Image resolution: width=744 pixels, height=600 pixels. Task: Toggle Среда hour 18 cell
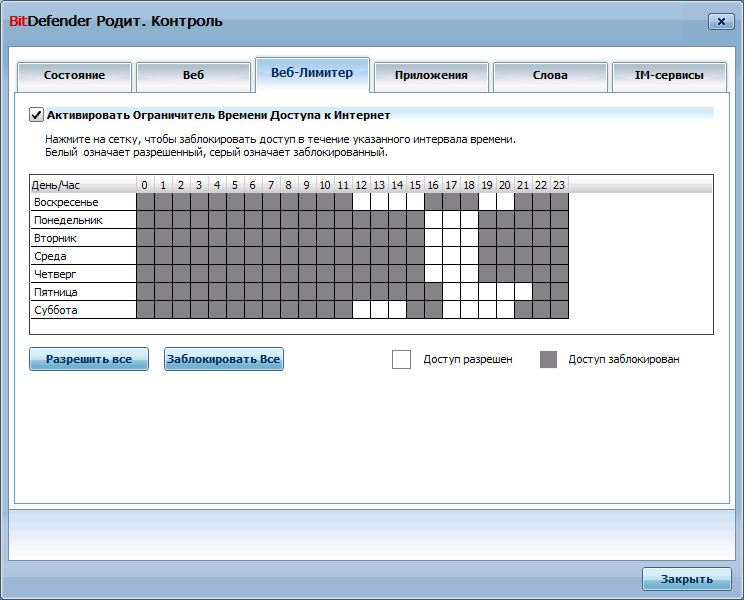[x=469, y=256]
